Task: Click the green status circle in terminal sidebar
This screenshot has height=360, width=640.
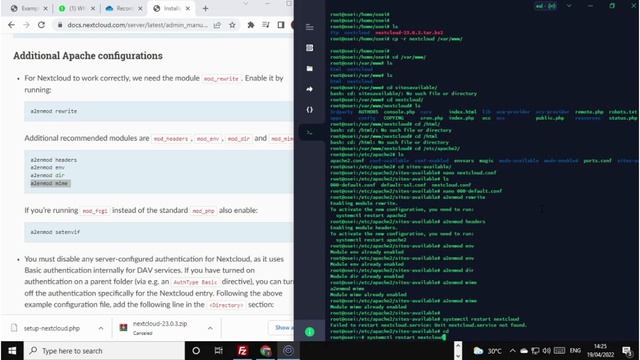Action: (309, 332)
